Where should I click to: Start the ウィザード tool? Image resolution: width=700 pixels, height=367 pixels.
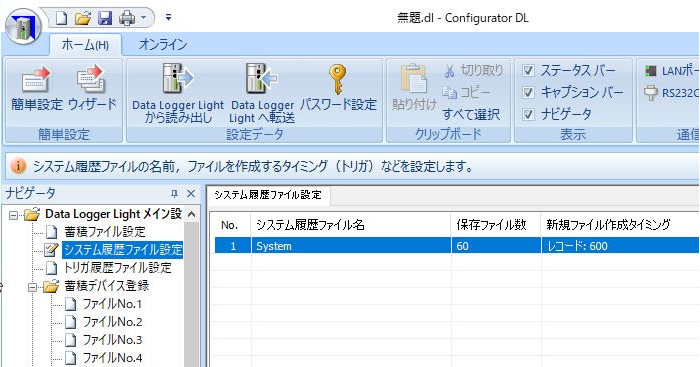tap(92, 88)
